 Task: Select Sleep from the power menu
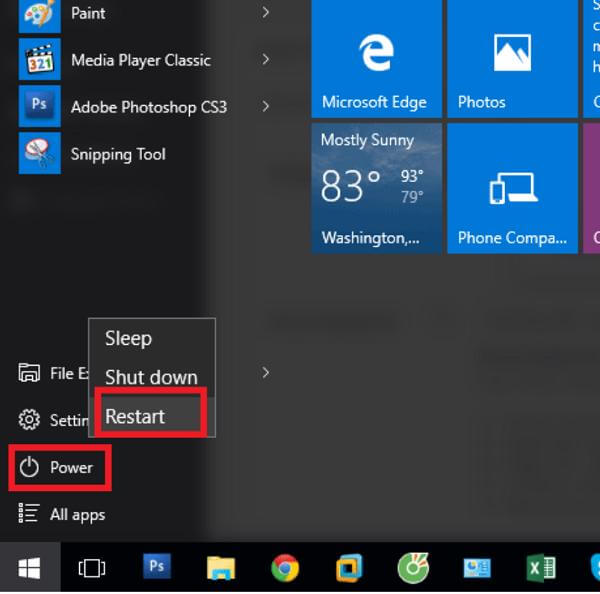(x=128, y=339)
